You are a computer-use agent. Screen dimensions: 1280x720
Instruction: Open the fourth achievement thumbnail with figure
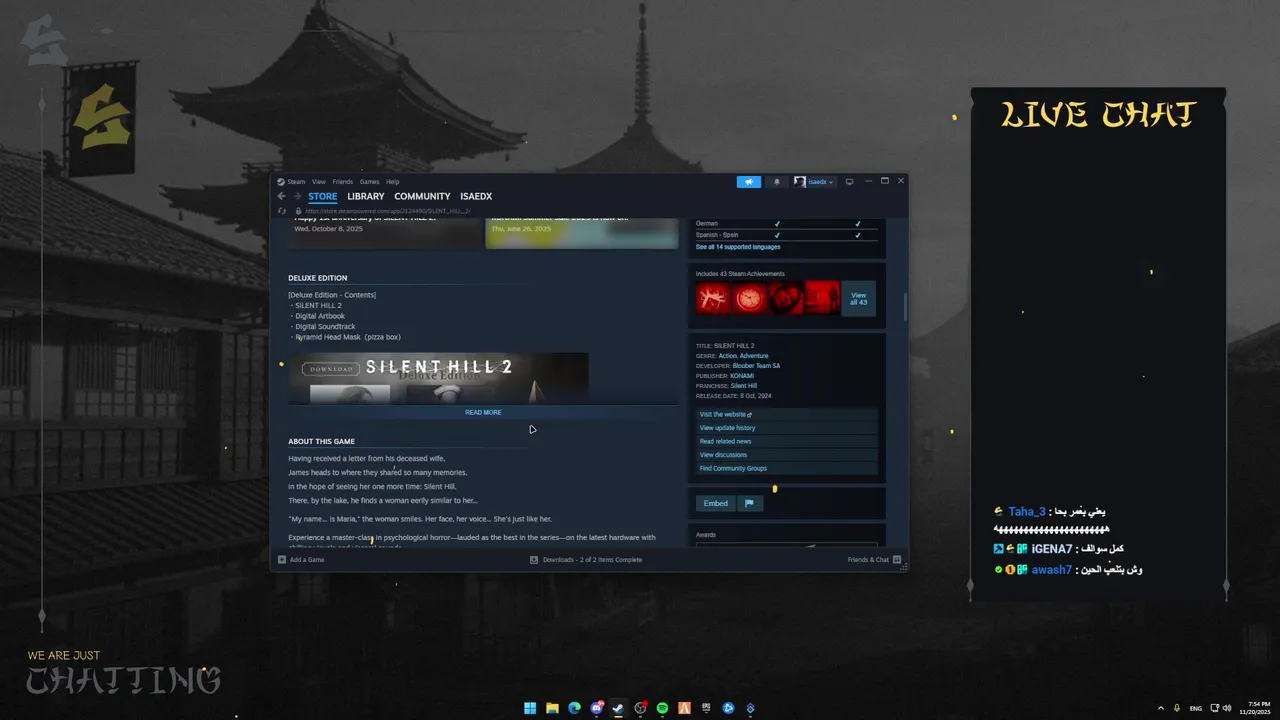[822, 298]
